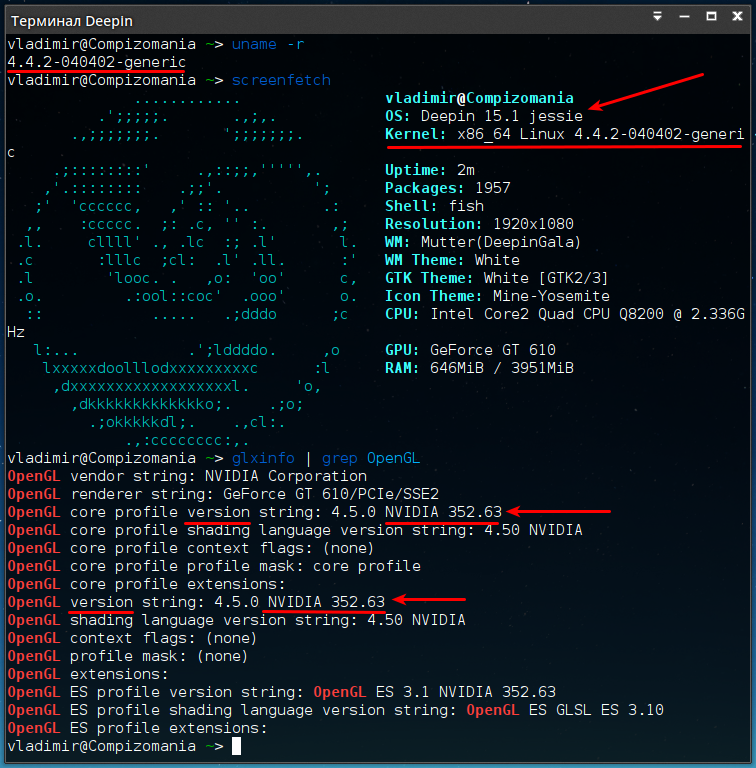
Task: Click 'WM Theme: White' line
Action: (x=452, y=260)
